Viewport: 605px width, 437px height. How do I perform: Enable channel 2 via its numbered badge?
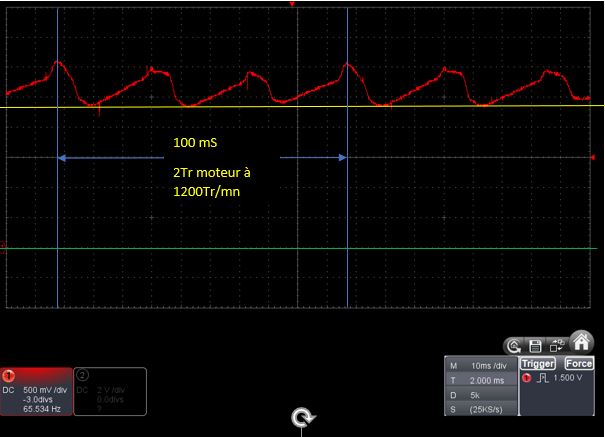pos(82,375)
